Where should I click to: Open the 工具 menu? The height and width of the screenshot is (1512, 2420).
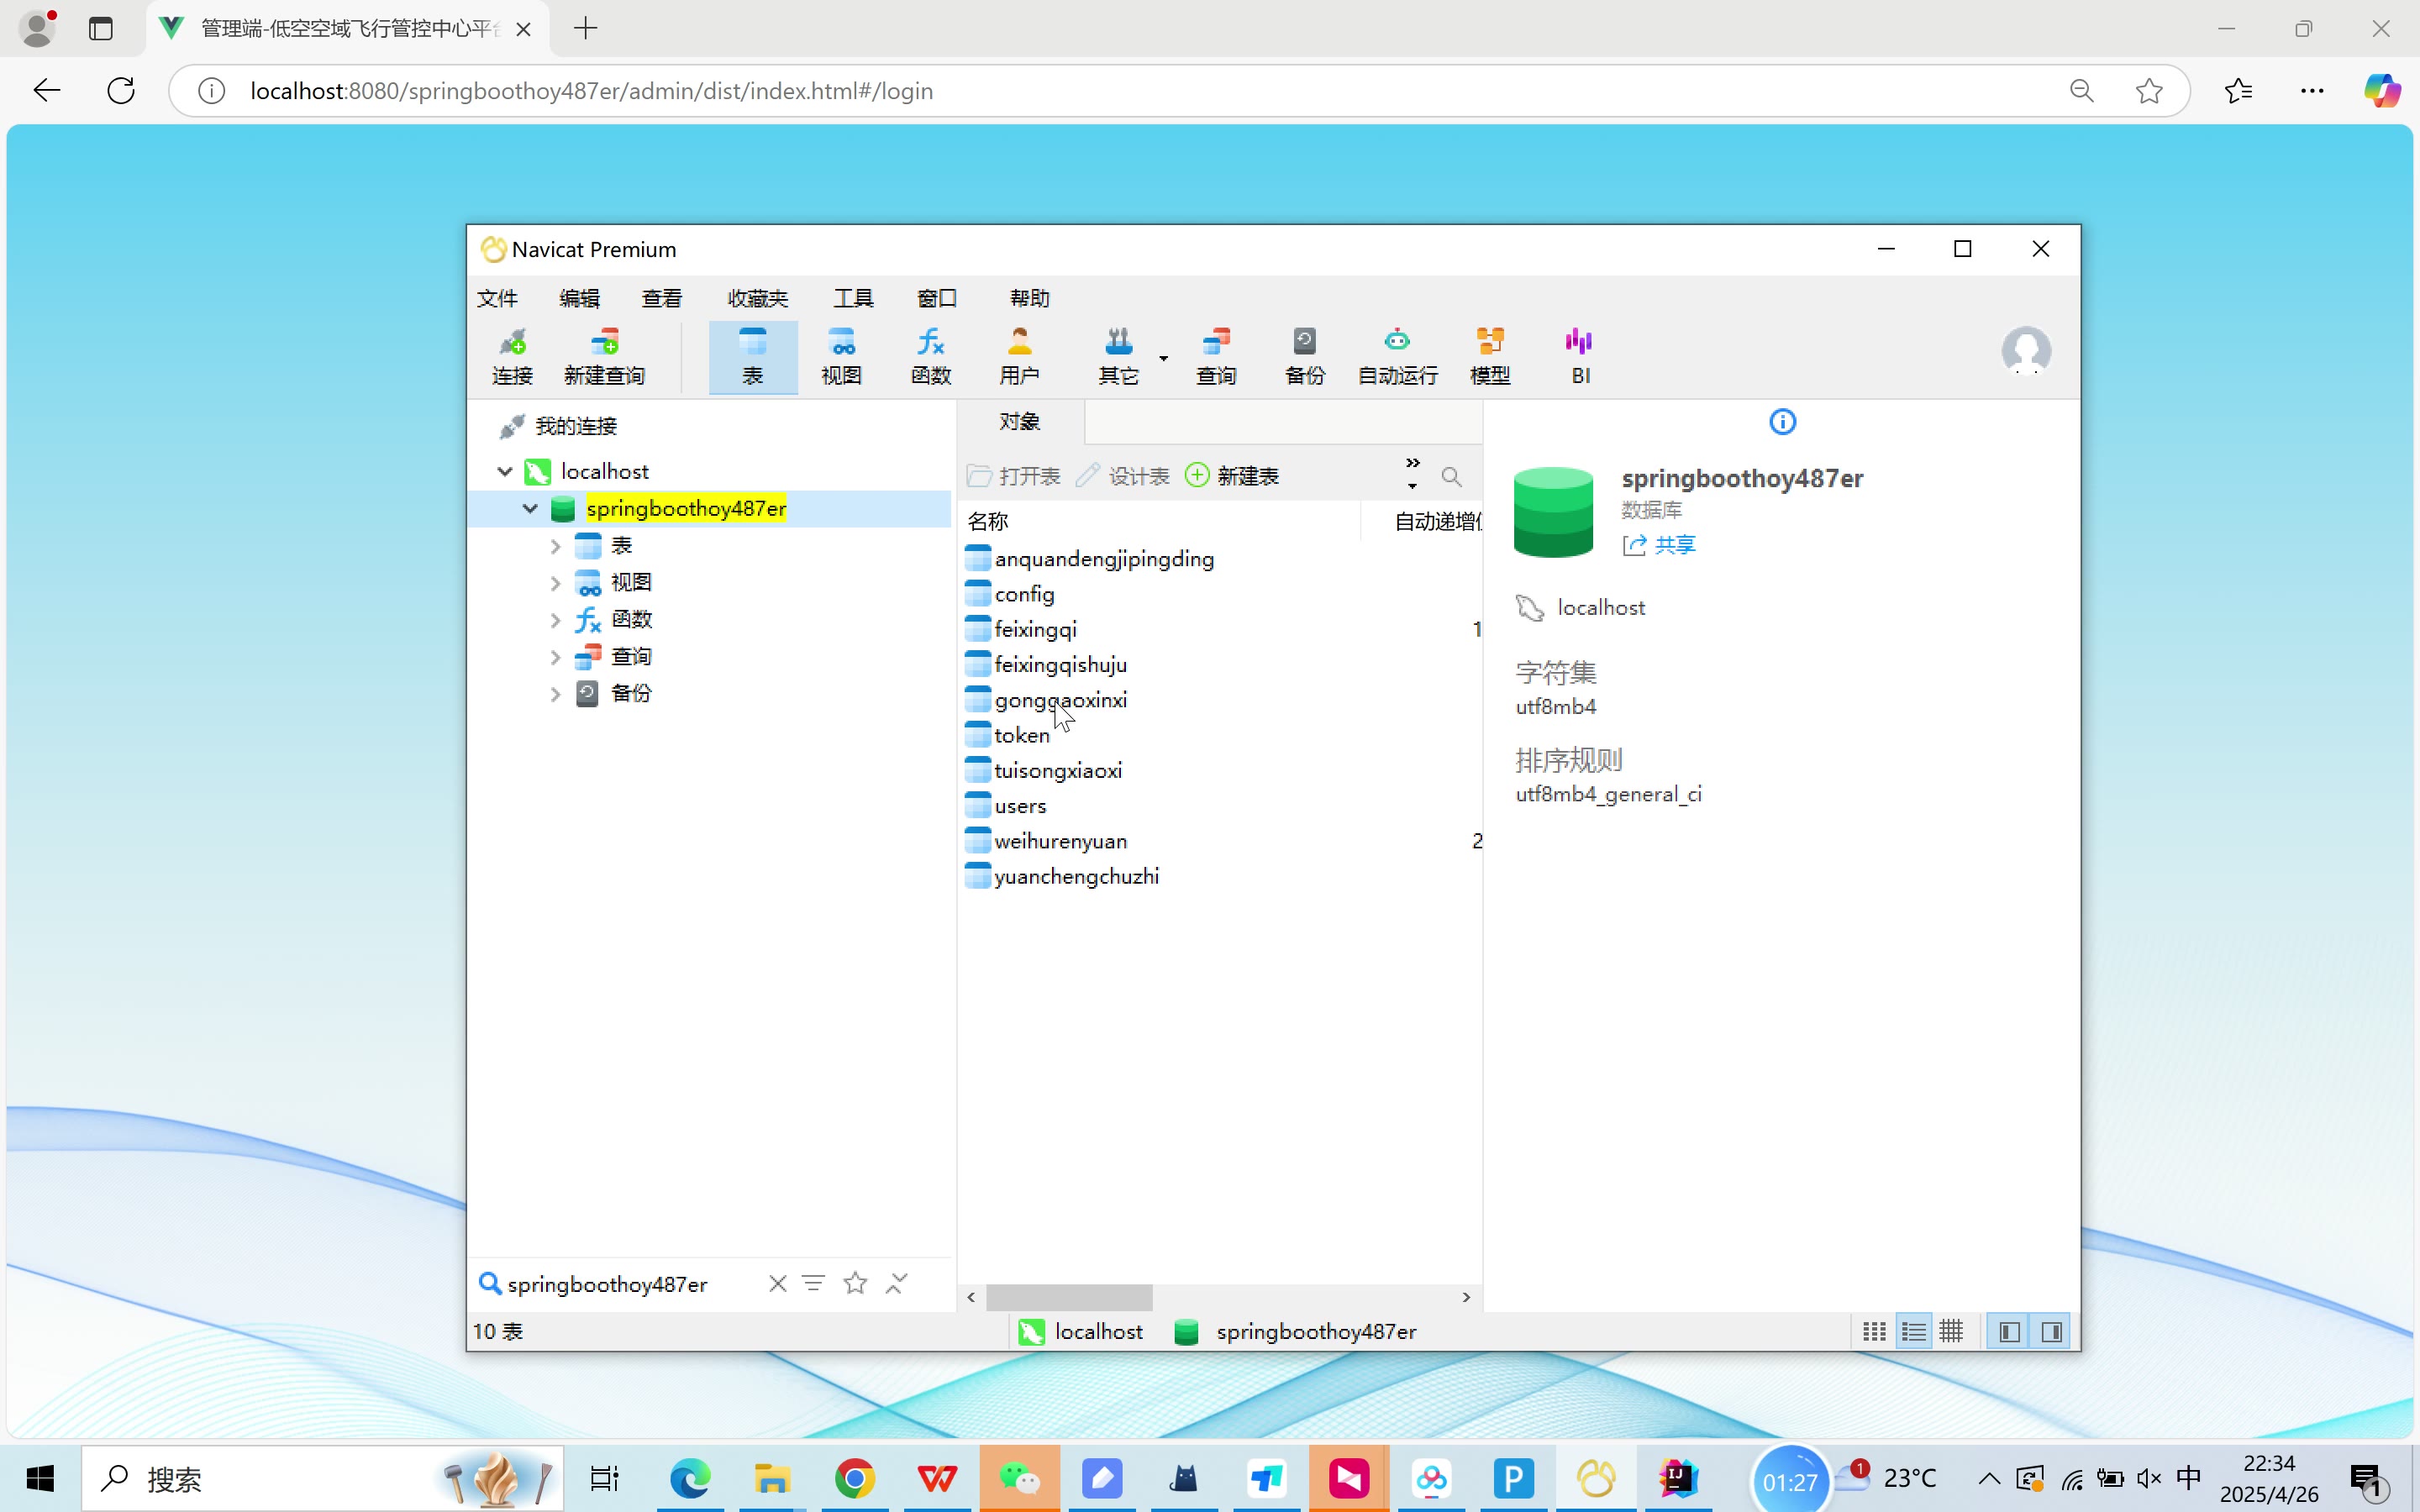(x=853, y=298)
